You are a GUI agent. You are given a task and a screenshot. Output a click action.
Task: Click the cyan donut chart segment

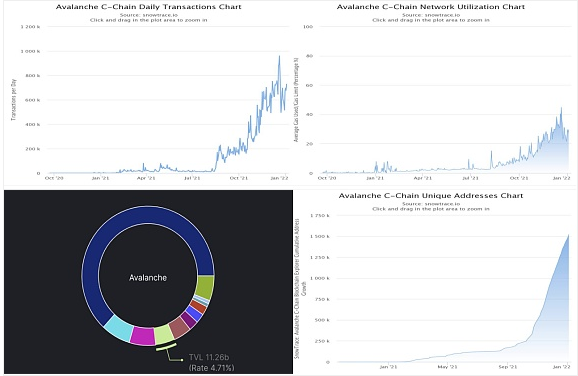pyautogui.click(x=119, y=328)
